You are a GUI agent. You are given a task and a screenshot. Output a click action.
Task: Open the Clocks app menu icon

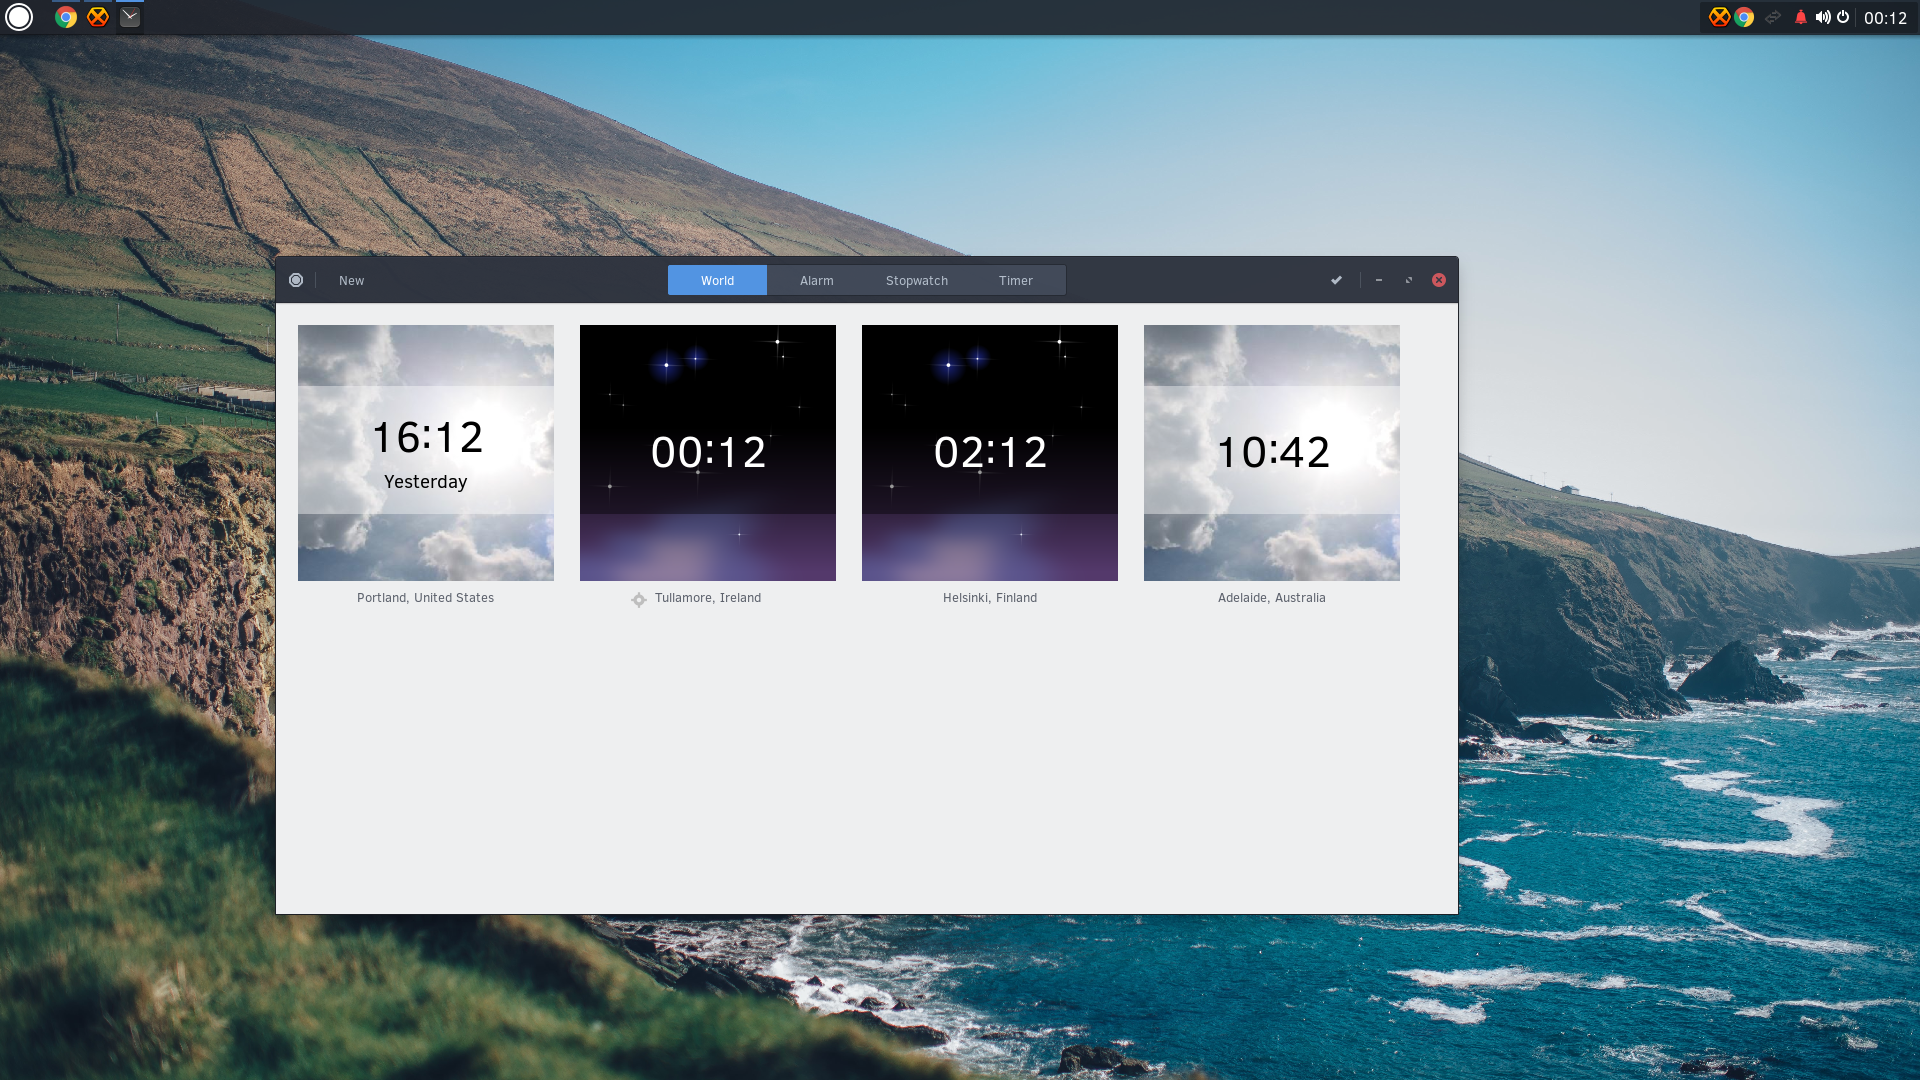click(296, 280)
